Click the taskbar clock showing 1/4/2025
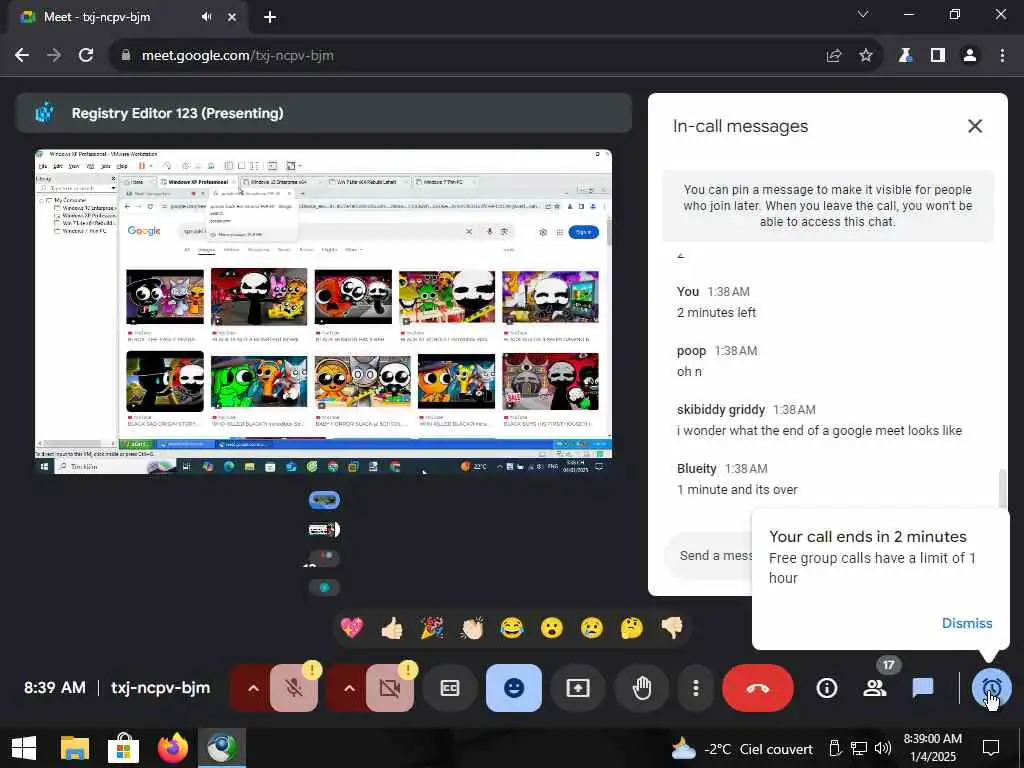The image size is (1024, 768). point(932,748)
